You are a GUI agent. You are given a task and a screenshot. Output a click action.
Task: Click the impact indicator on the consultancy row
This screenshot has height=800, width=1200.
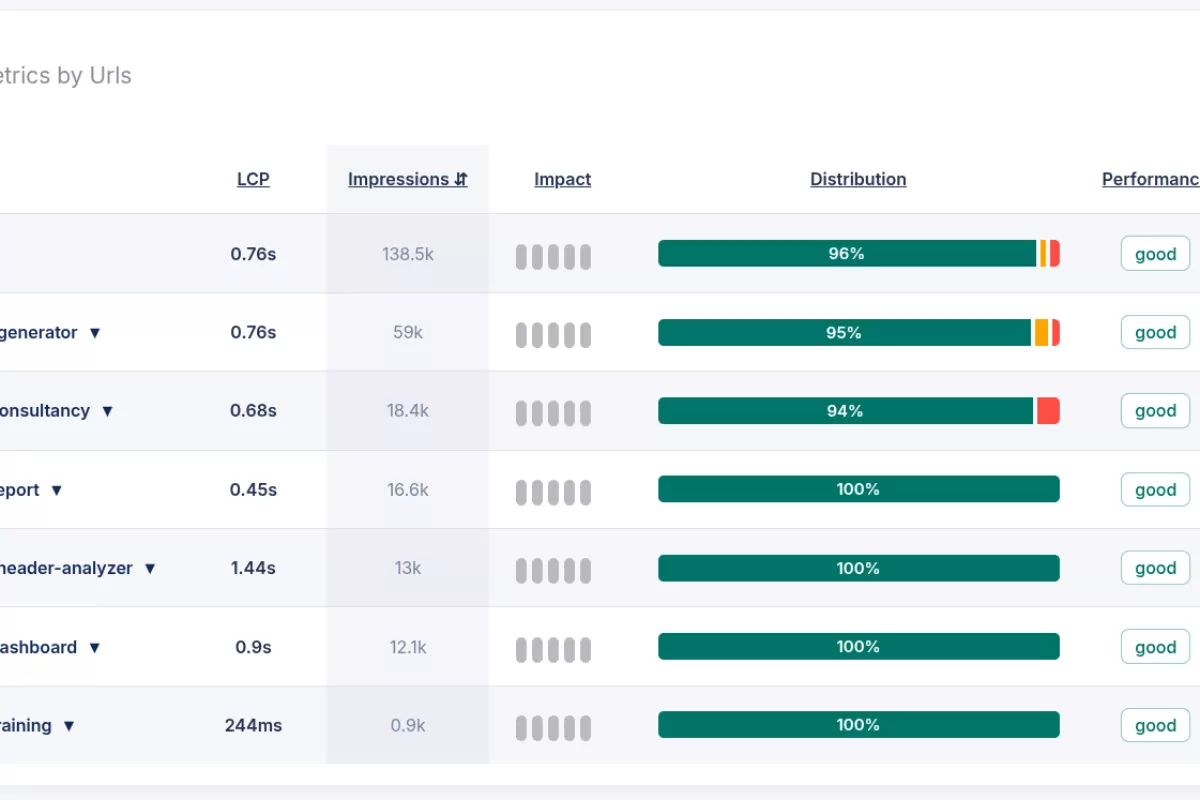pyautogui.click(x=552, y=412)
